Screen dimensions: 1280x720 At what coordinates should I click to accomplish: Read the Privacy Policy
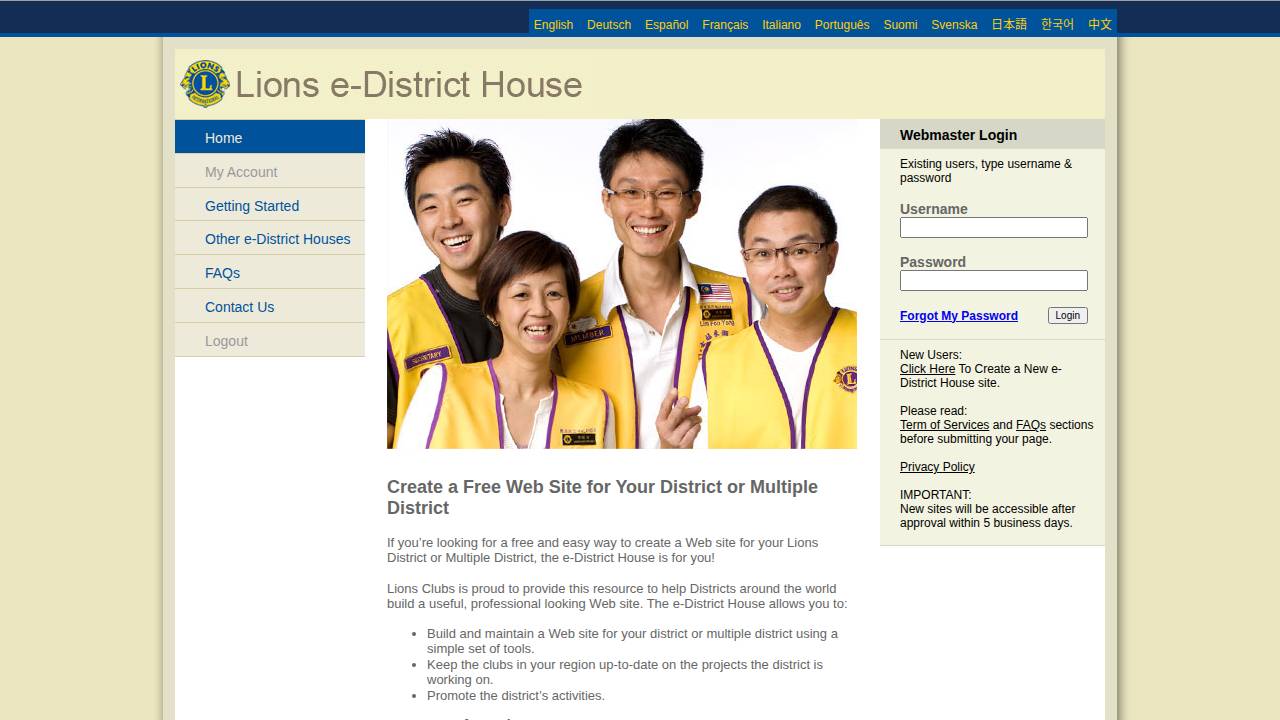pyautogui.click(x=936, y=466)
